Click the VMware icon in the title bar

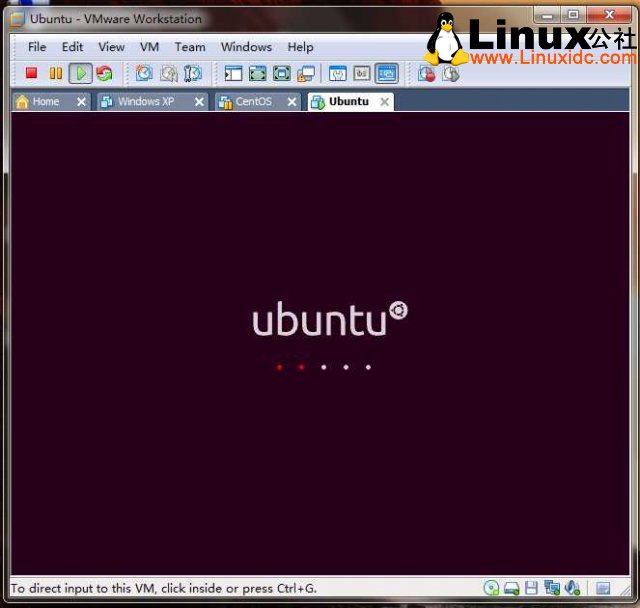(17, 19)
